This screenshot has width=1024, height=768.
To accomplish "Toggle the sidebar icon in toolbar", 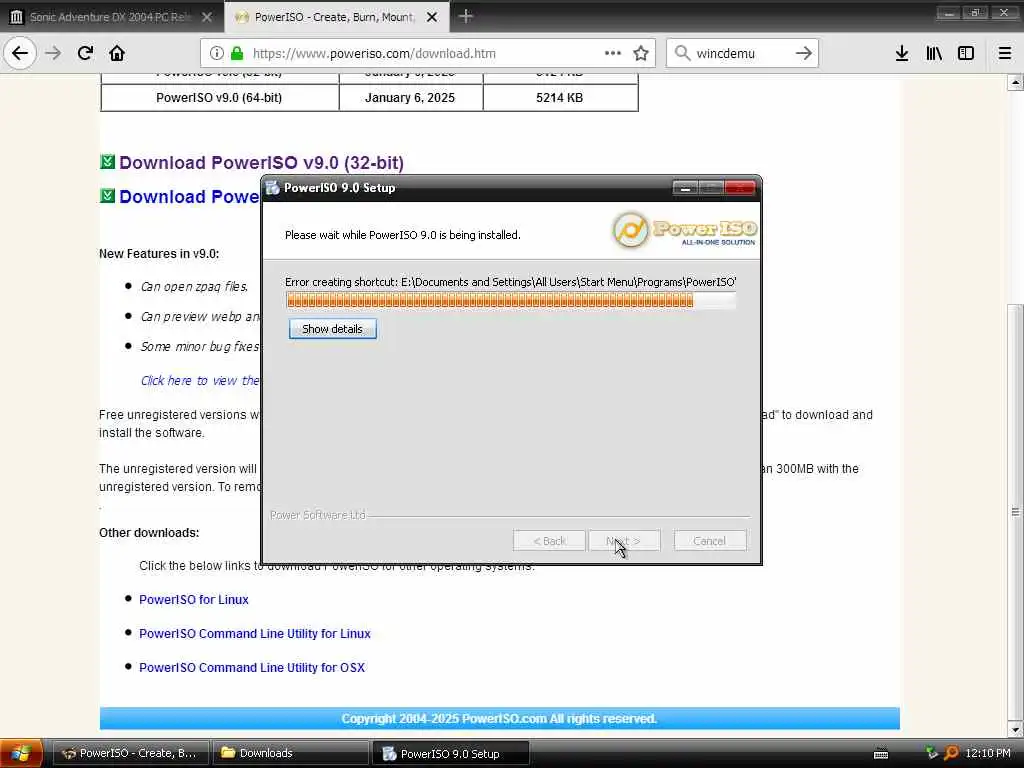I will (x=966, y=53).
